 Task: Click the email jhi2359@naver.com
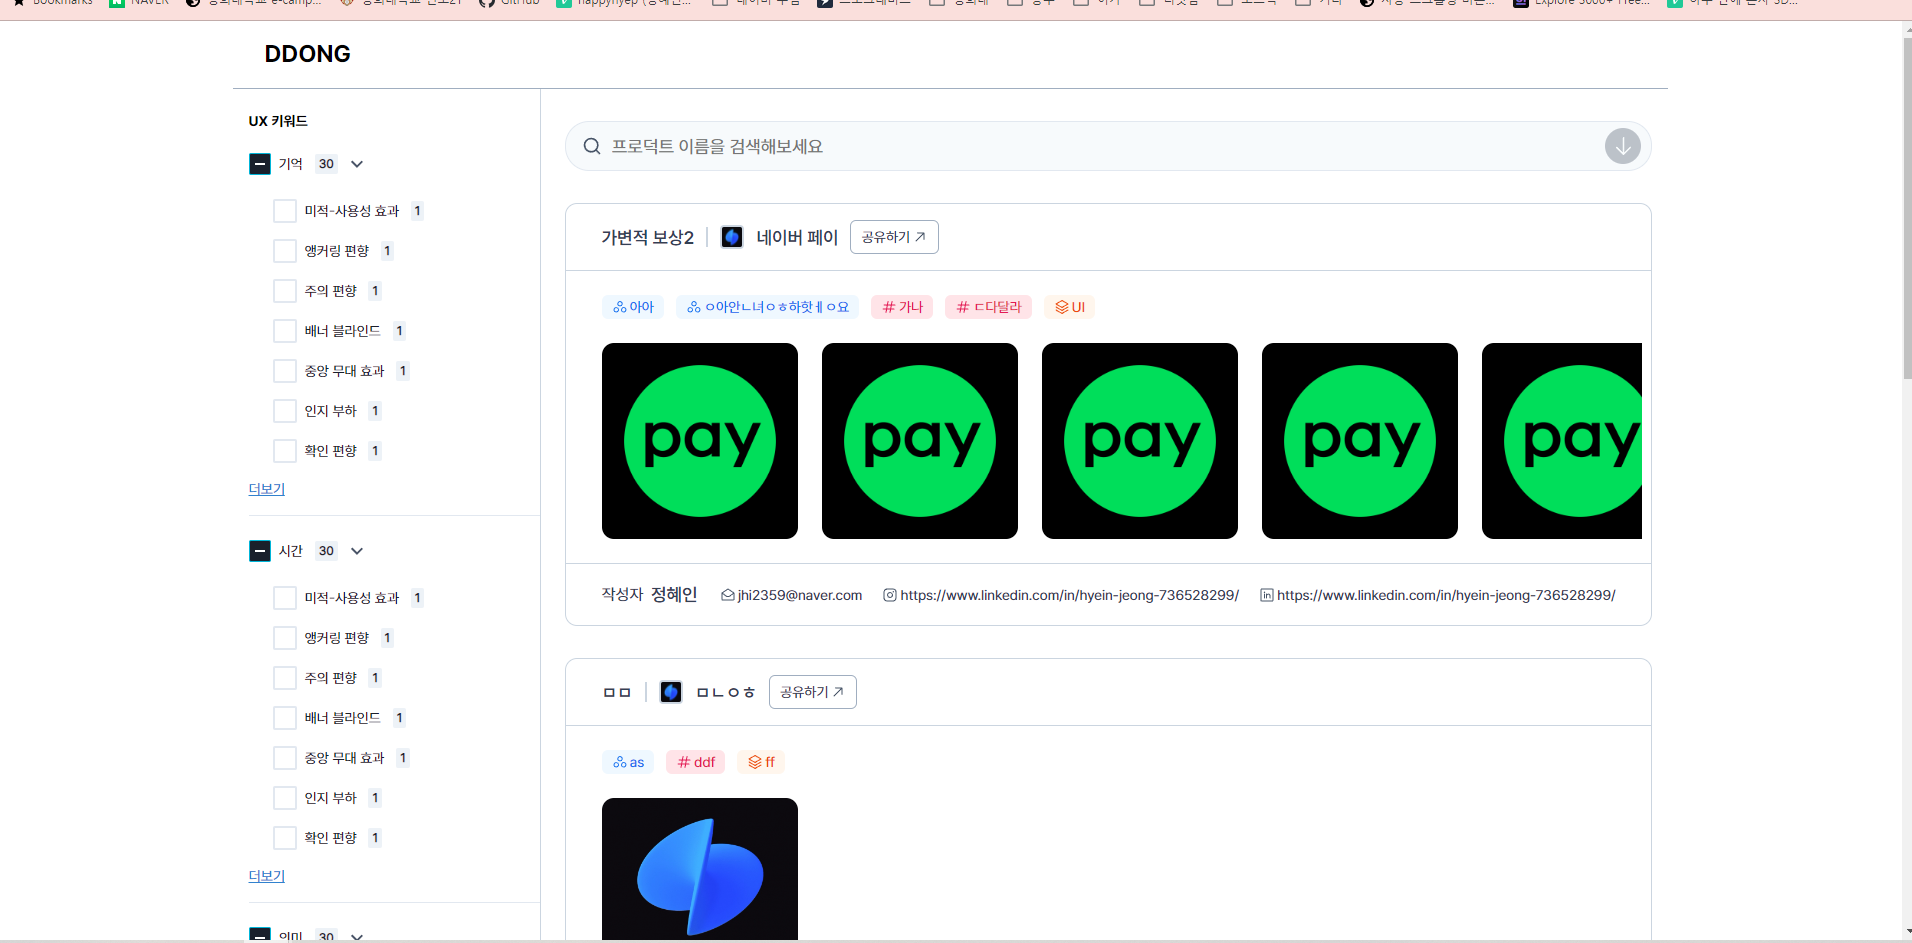800,595
